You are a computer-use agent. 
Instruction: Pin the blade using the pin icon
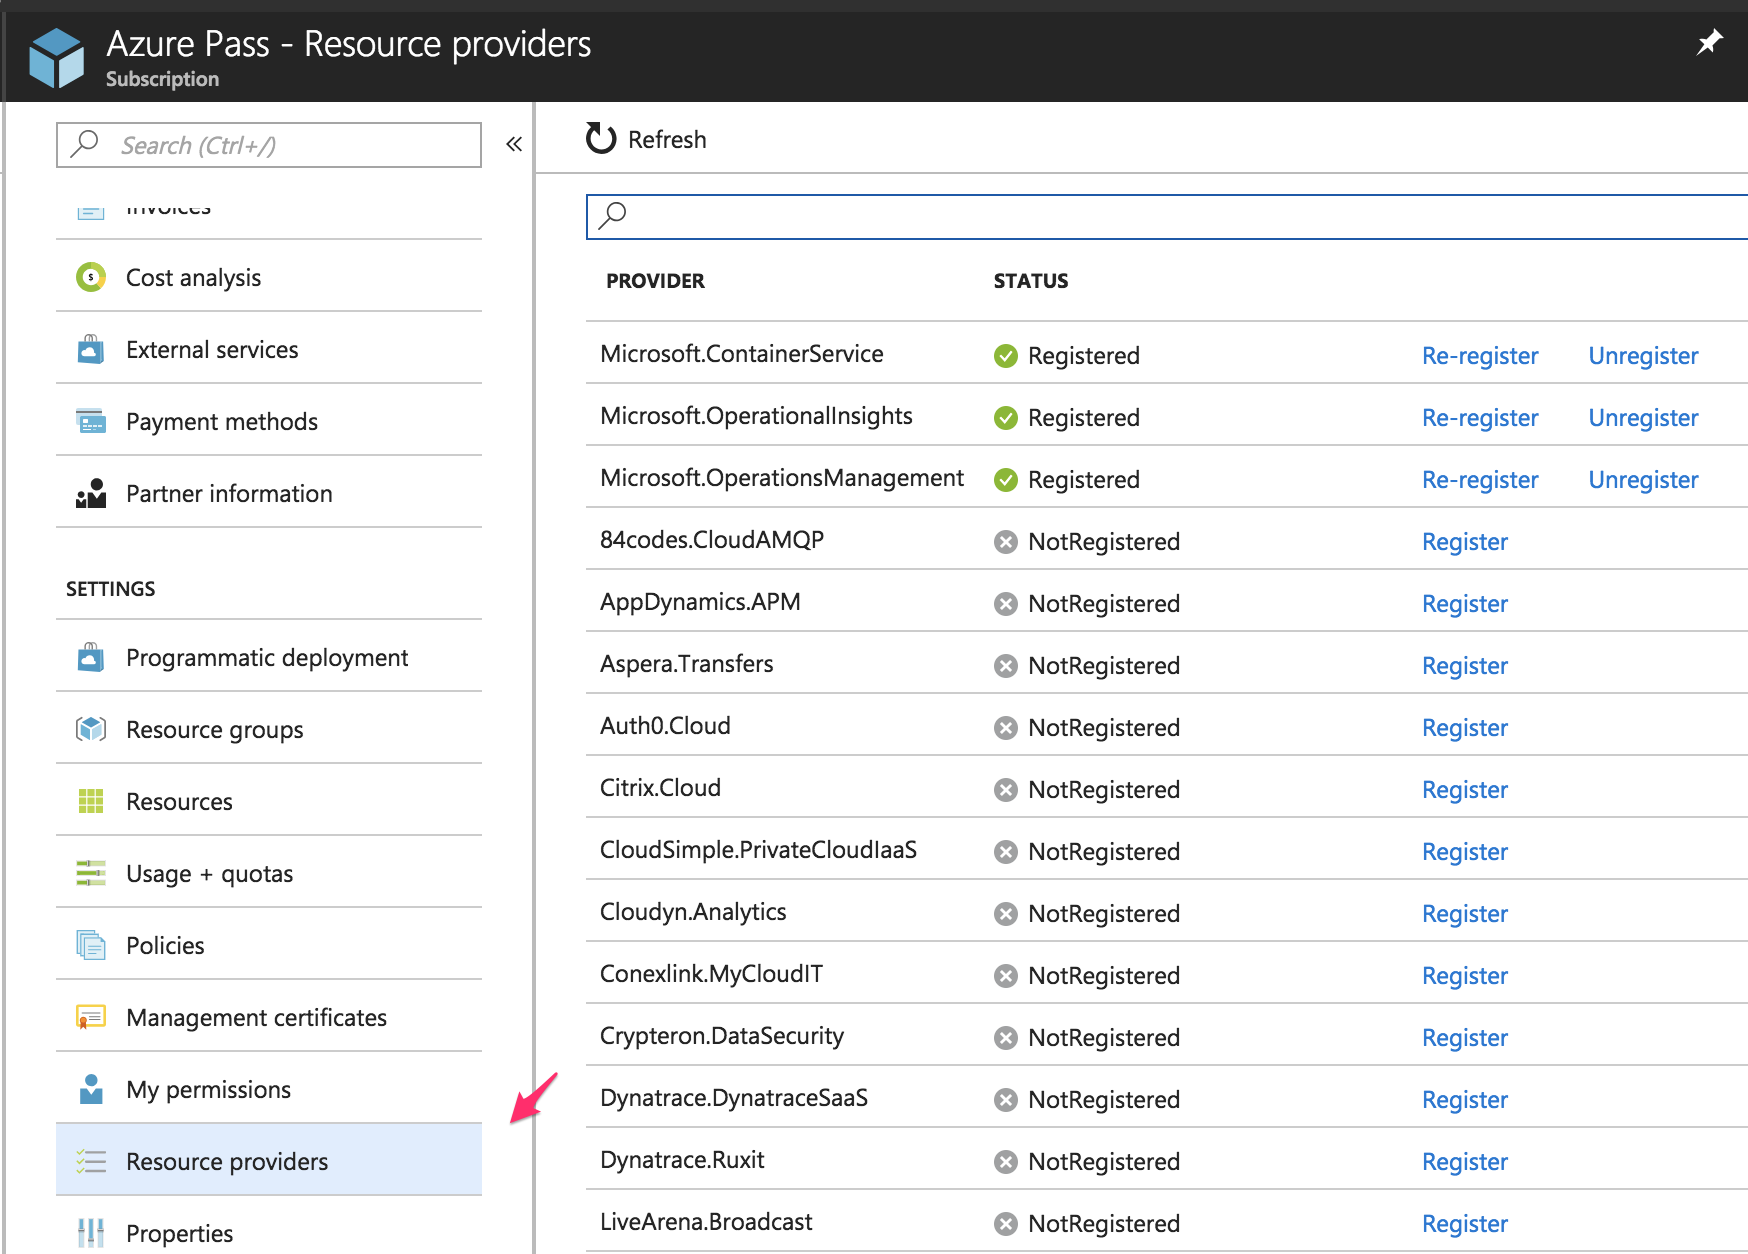pyautogui.click(x=1709, y=42)
